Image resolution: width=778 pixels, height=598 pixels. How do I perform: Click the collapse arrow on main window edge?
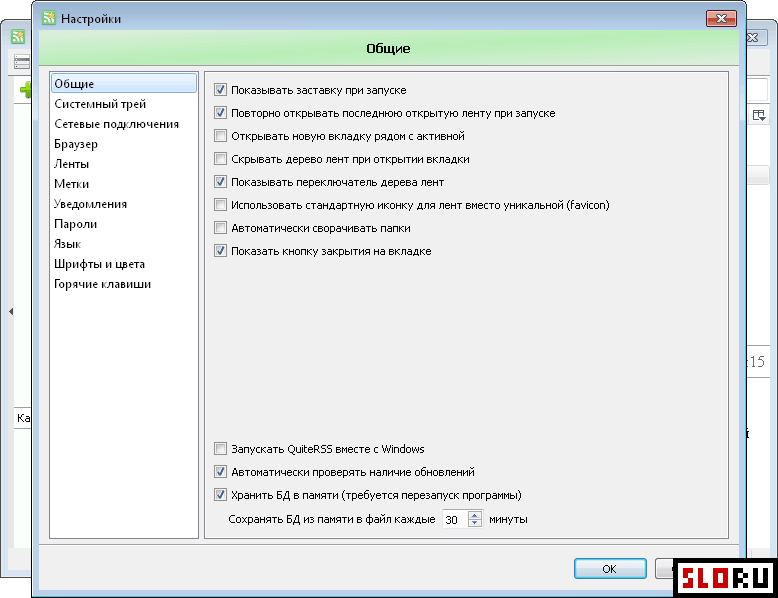tap(11, 311)
